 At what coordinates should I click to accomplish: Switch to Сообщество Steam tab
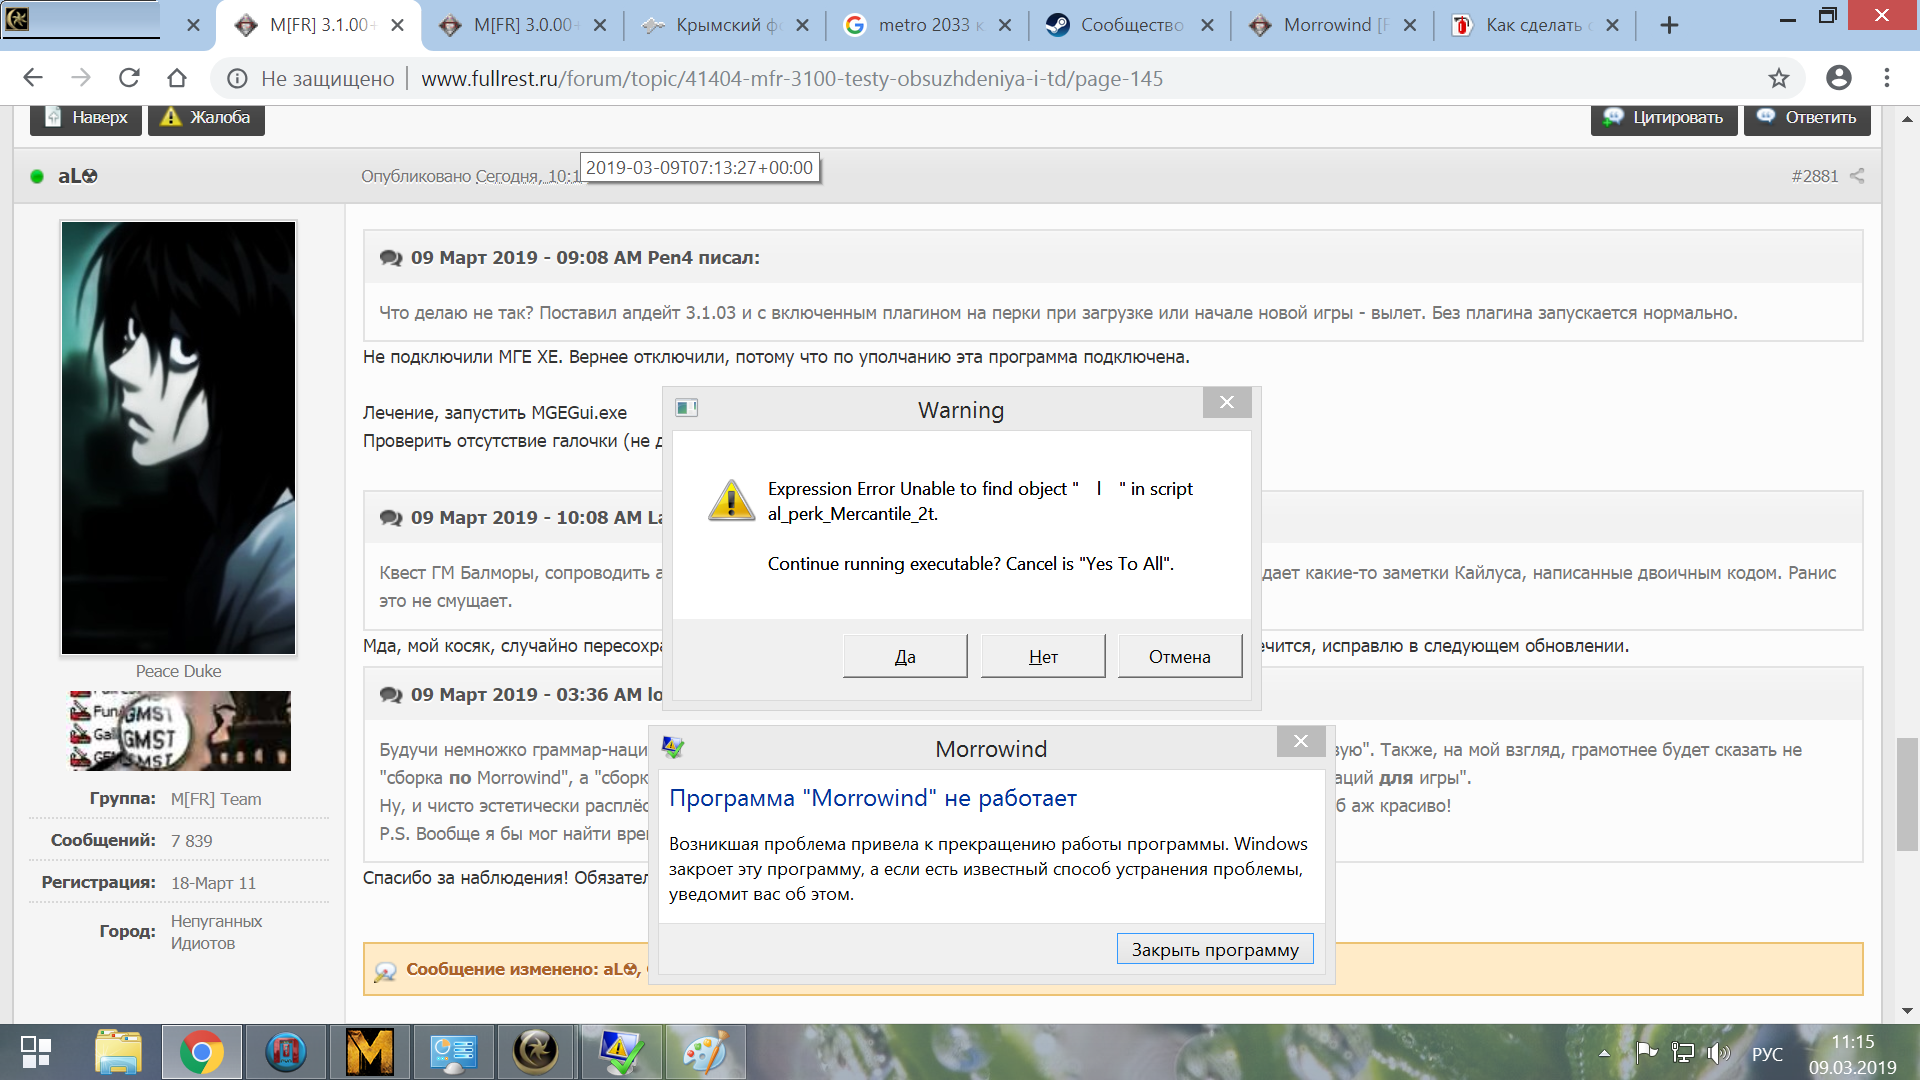[1130, 25]
